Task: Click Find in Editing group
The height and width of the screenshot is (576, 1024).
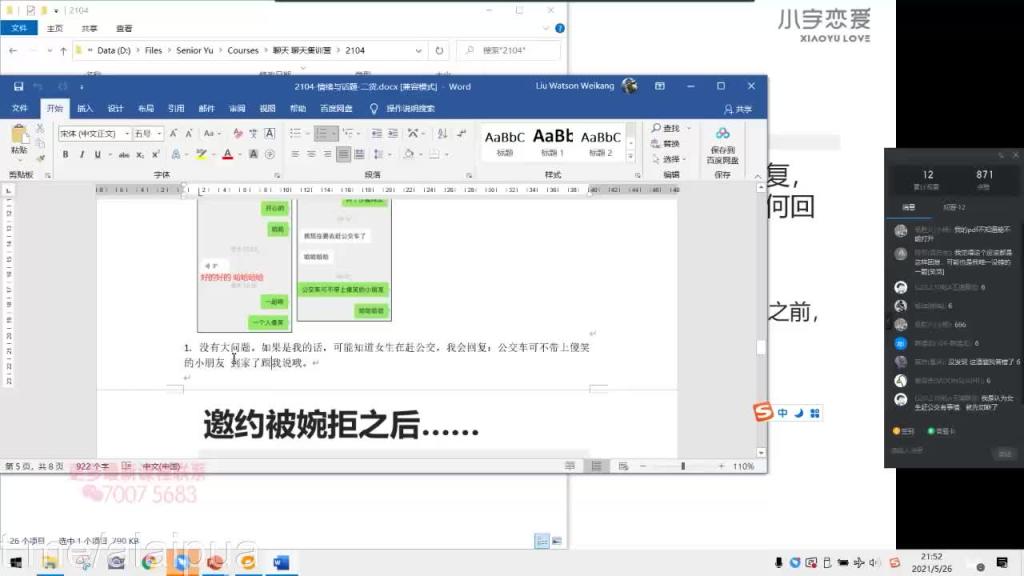Action: pyautogui.click(x=666, y=128)
